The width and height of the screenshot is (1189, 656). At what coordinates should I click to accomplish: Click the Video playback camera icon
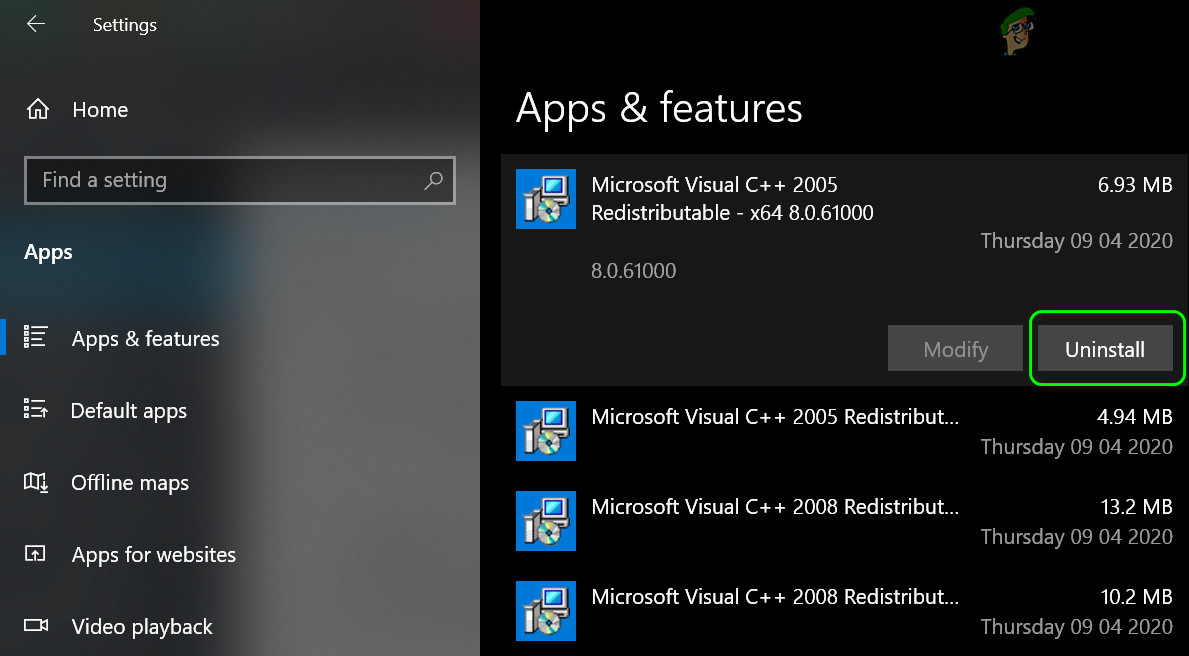(36, 626)
